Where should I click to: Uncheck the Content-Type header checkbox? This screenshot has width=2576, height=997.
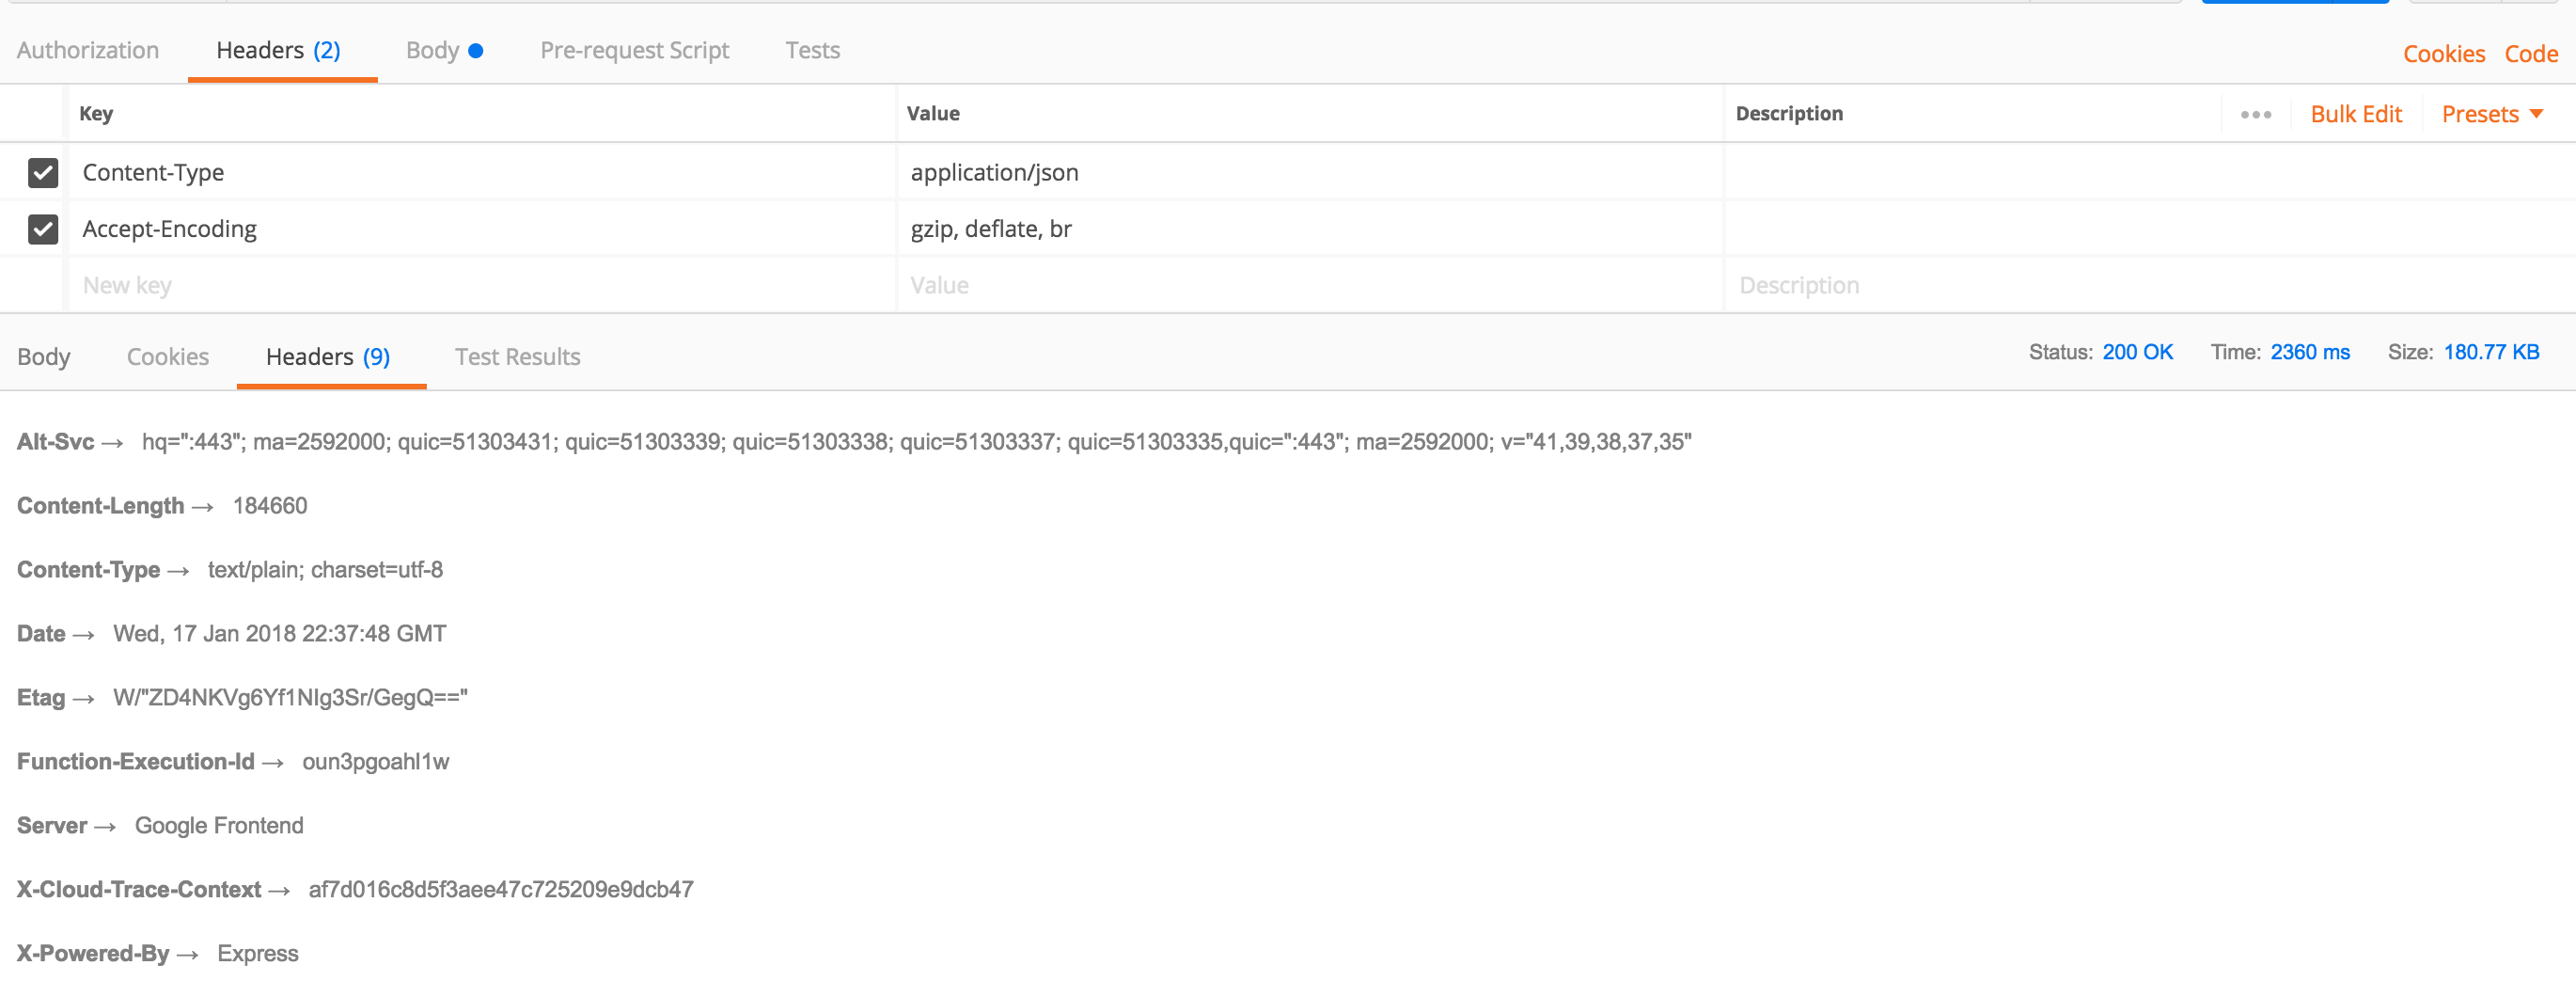tap(43, 172)
